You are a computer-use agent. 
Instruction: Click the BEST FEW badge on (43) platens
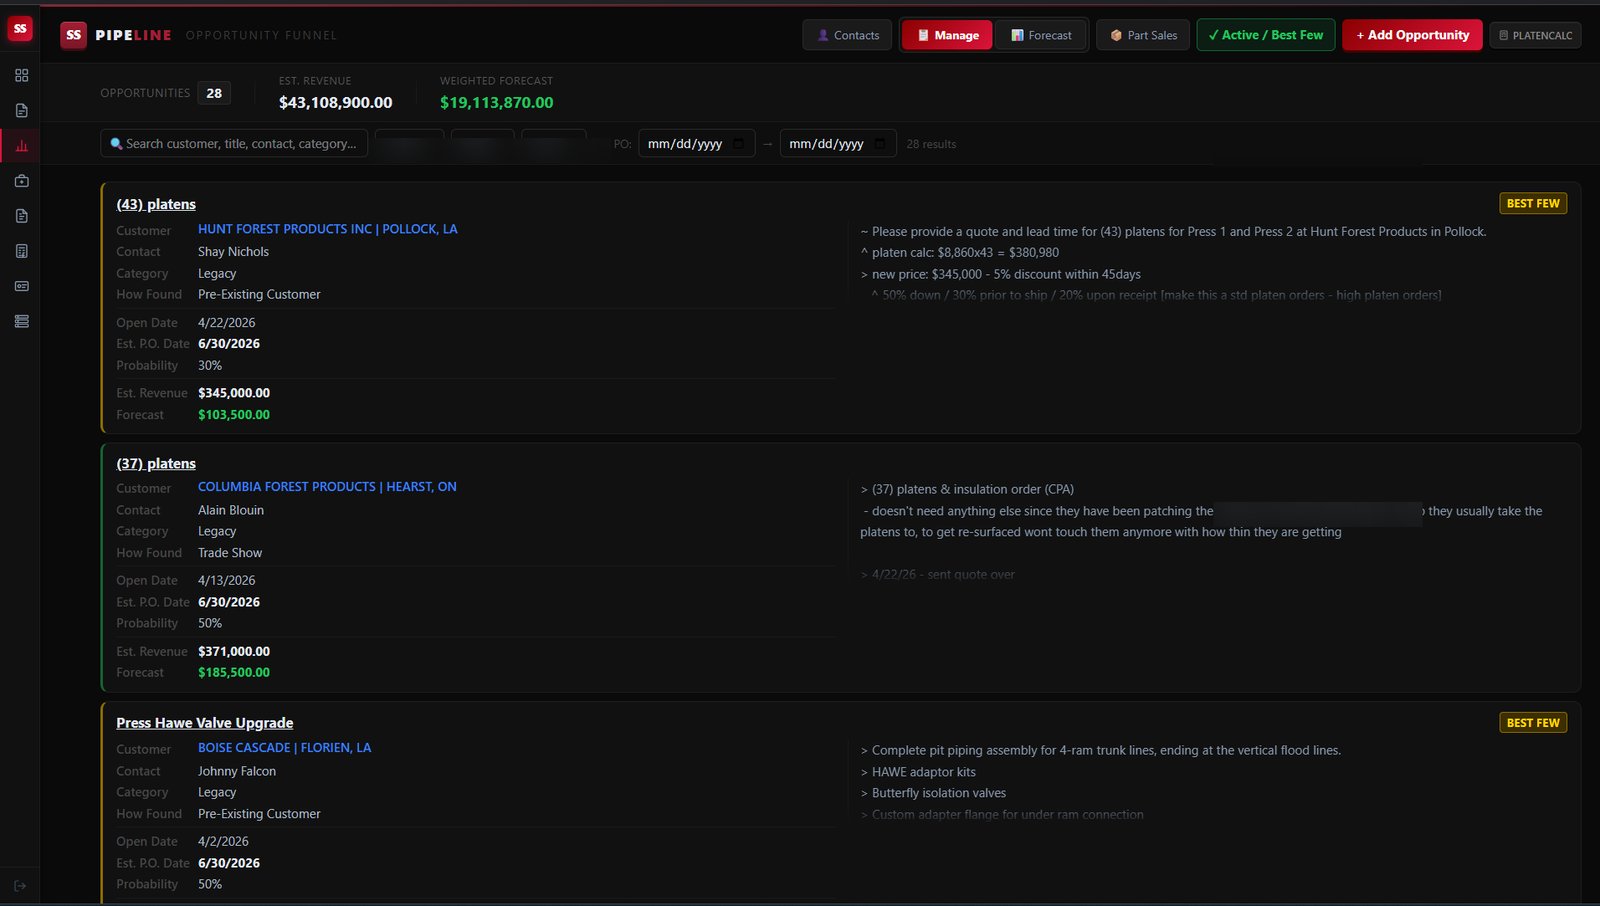point(1533,203)
